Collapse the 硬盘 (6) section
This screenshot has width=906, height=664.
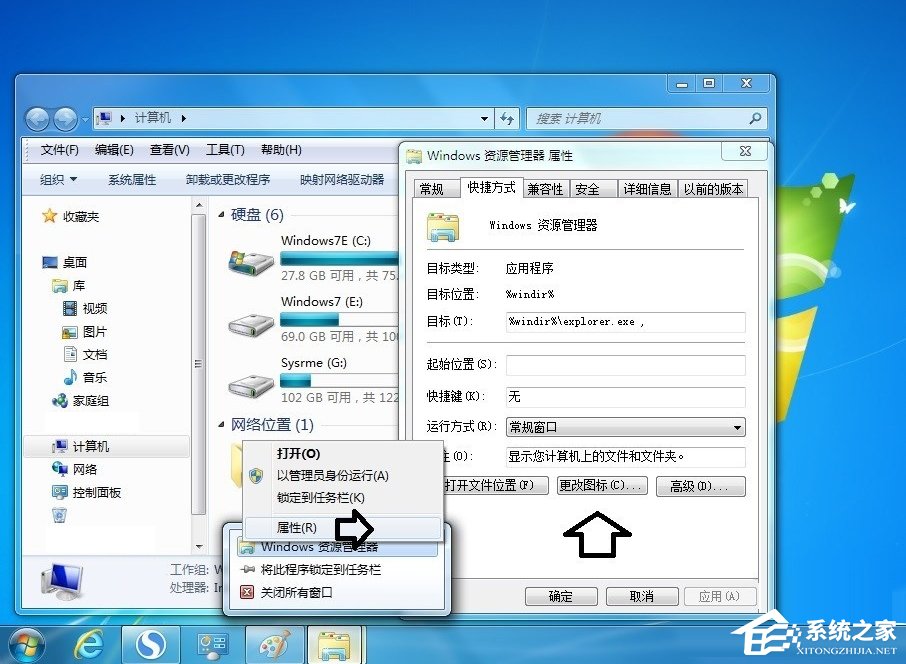(x=222, y=215)
